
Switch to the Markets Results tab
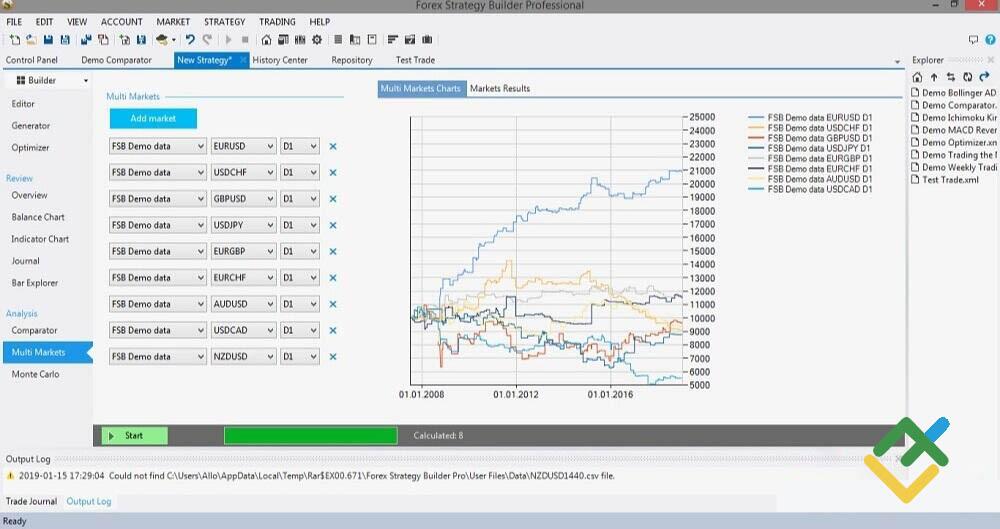[500, 89]
